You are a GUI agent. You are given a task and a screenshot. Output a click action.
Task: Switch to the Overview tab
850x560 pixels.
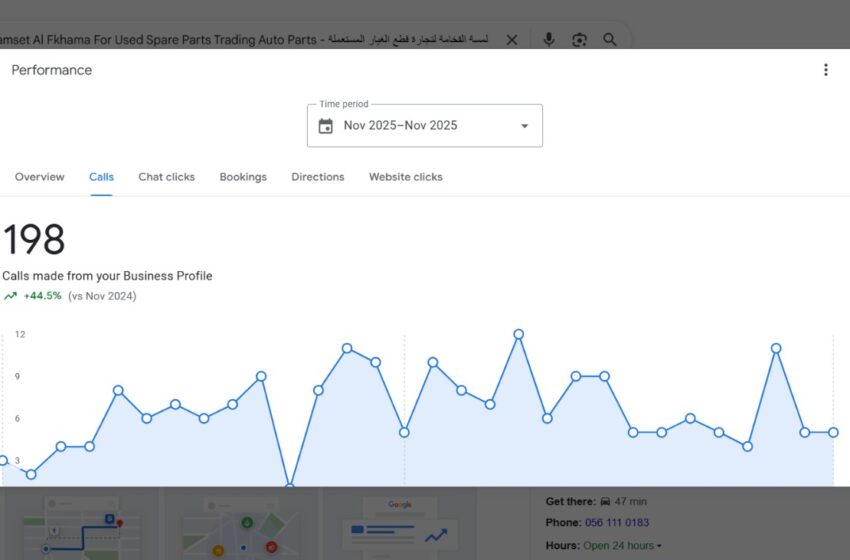40,177
